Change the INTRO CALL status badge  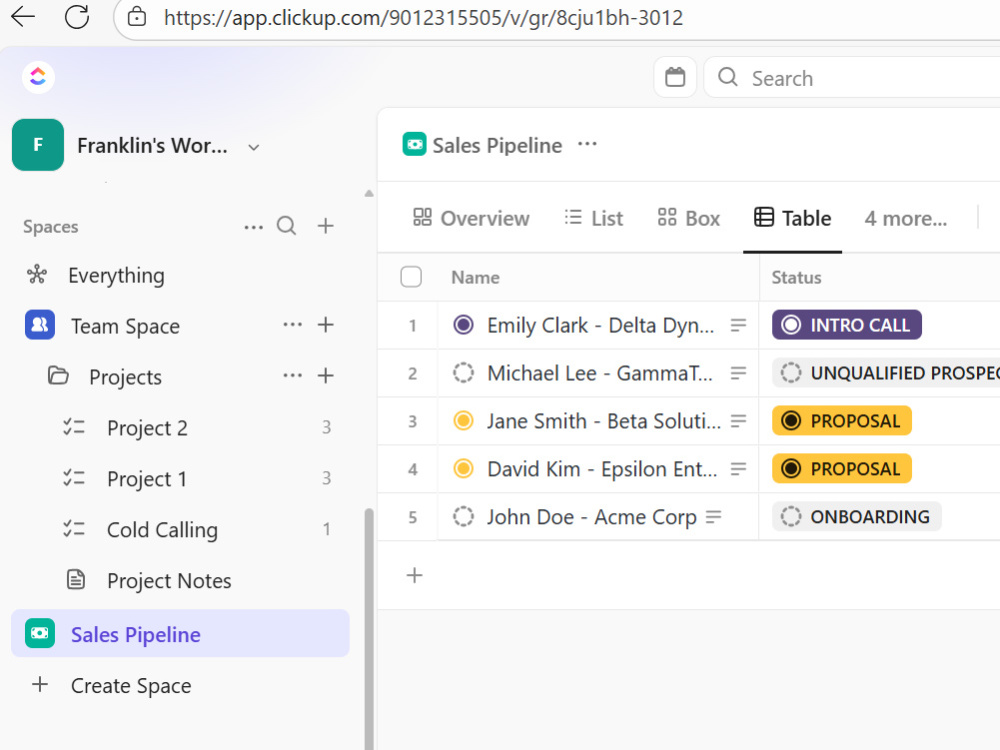846,325
